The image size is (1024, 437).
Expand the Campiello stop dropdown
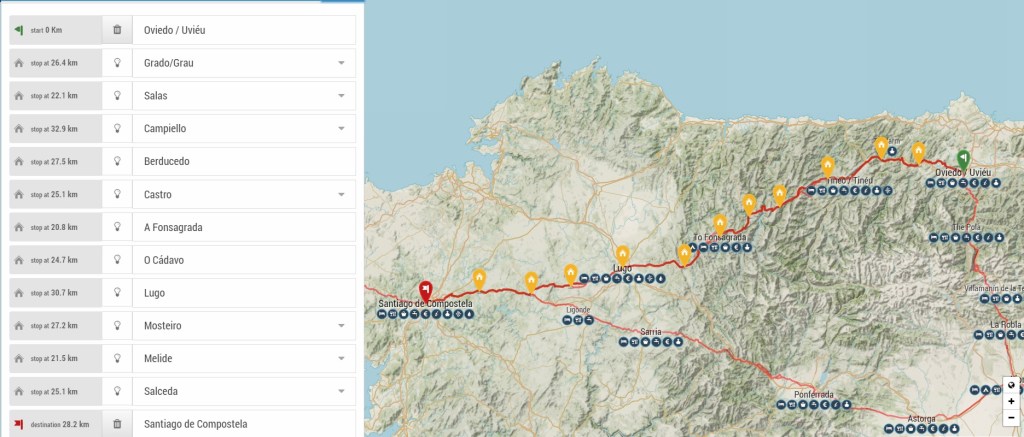[341, 129]
